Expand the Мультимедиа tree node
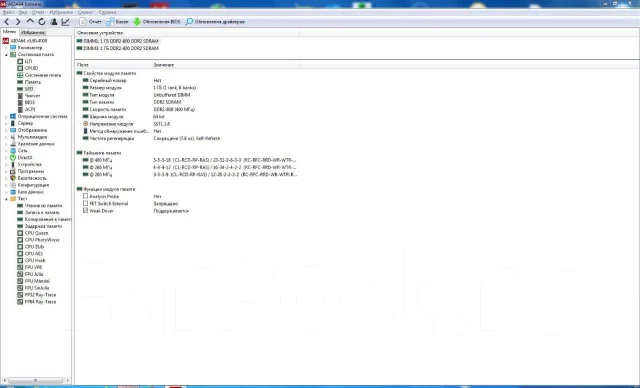 click(6, 137)
